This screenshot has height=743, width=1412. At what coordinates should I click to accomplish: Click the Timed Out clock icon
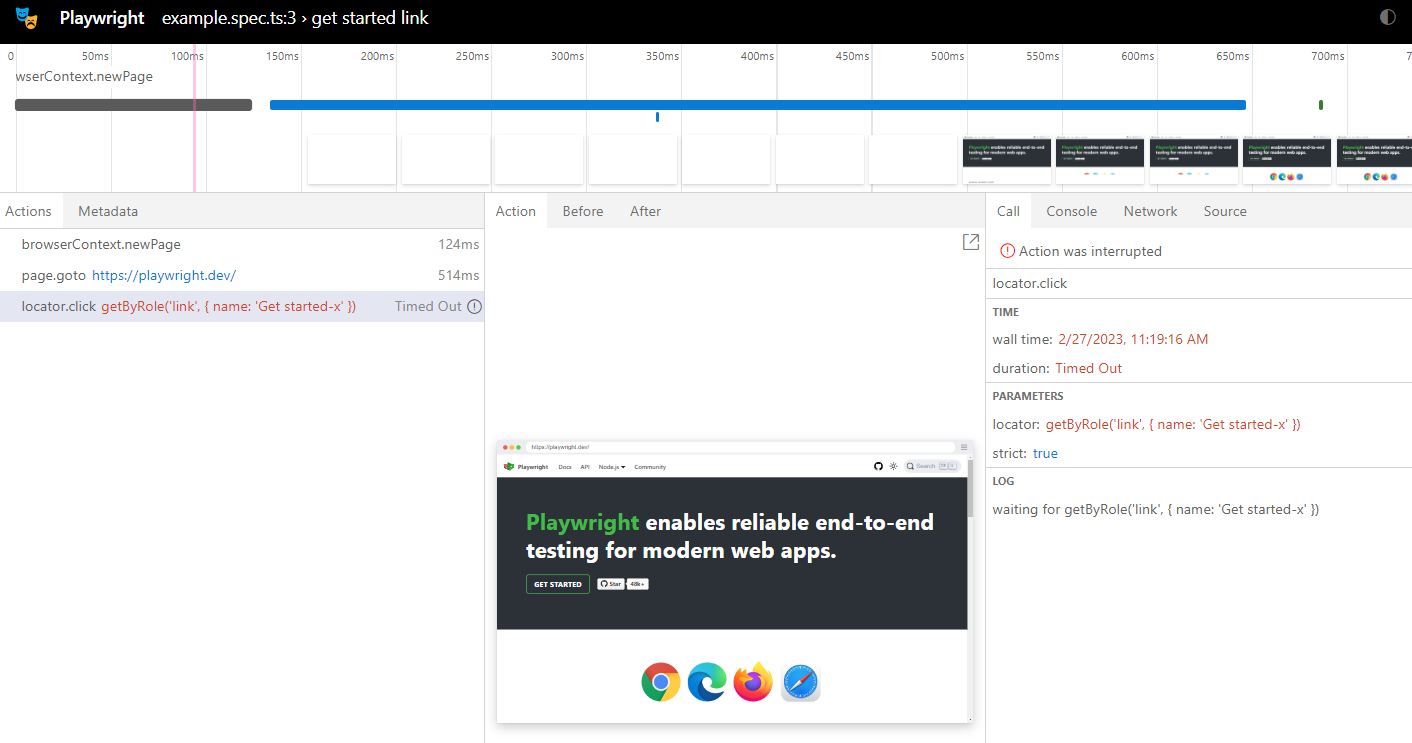click(473, 306)
